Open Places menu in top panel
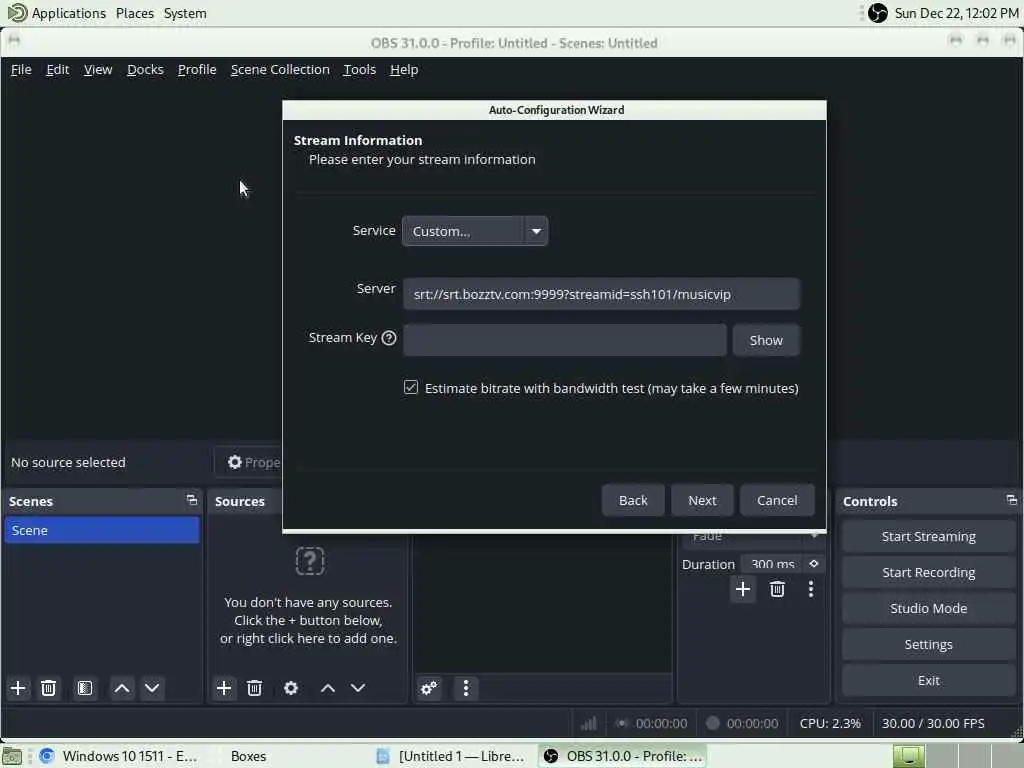1024x768 pixels. 135,13
